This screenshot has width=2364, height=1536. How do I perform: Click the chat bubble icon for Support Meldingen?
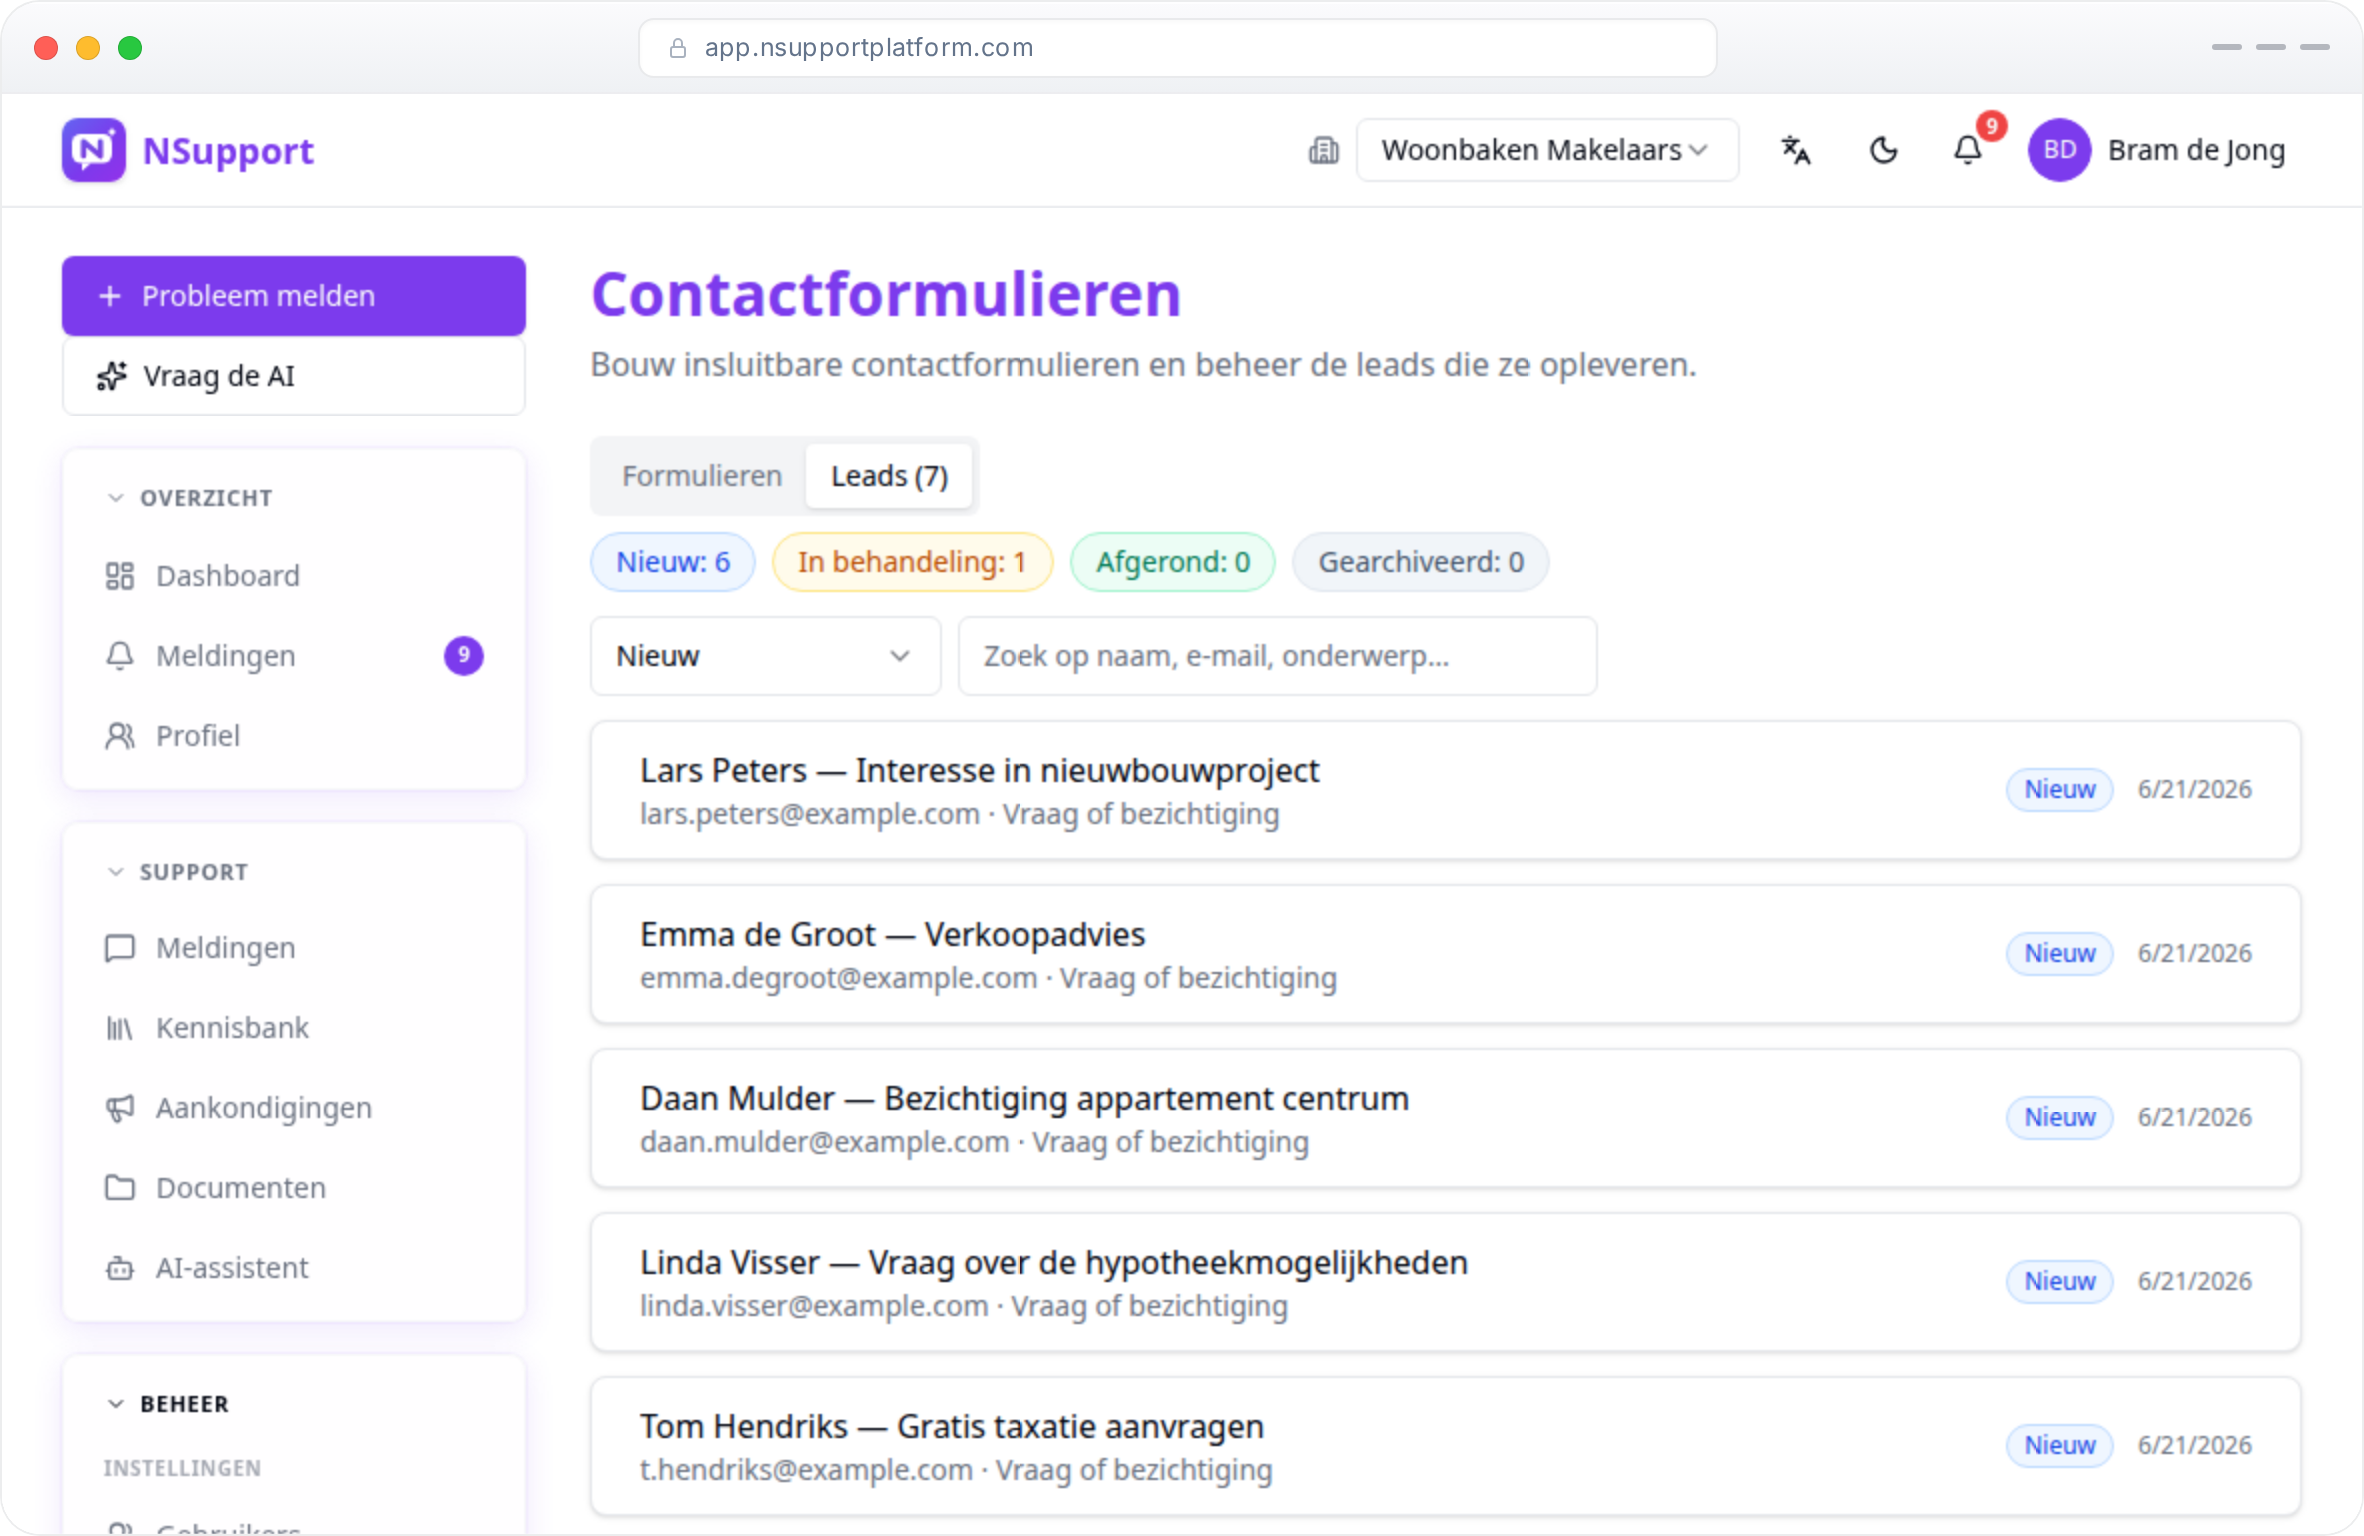(x=120, y=948)
